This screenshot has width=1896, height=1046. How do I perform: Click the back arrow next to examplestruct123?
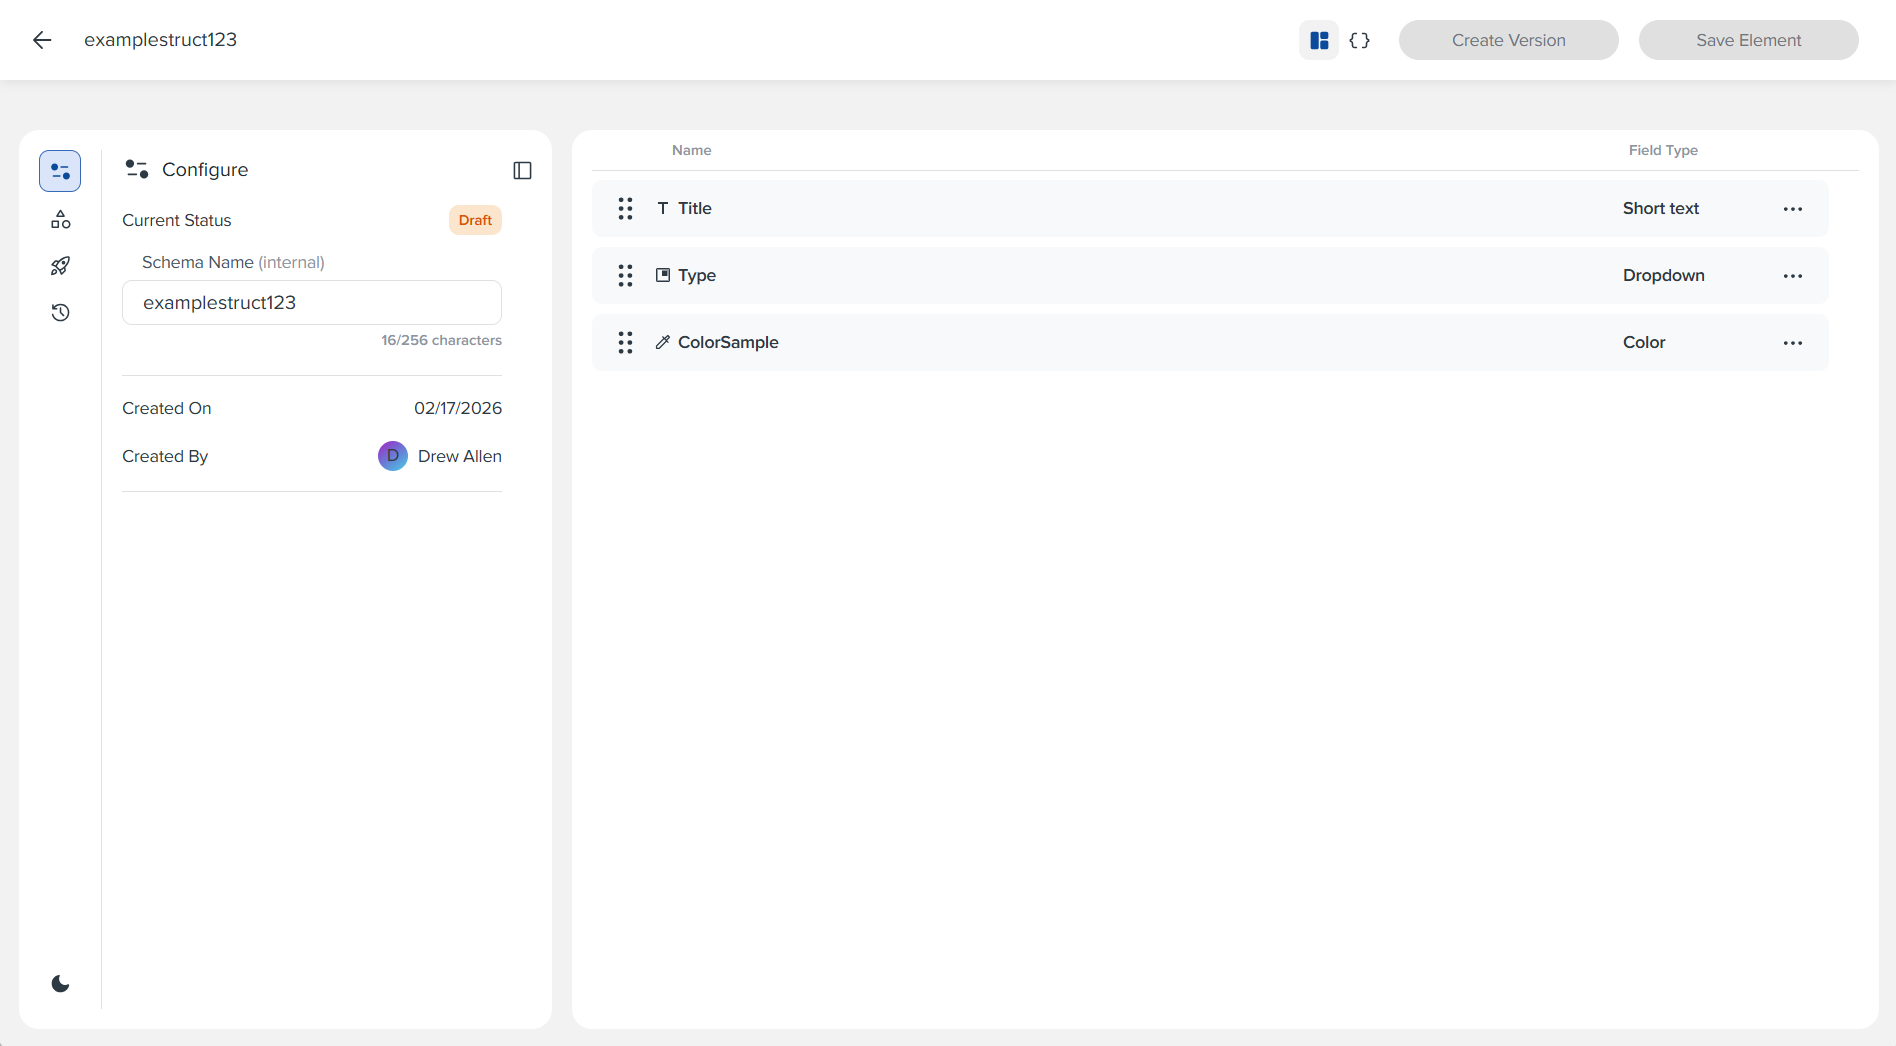[x=42, y=40]
